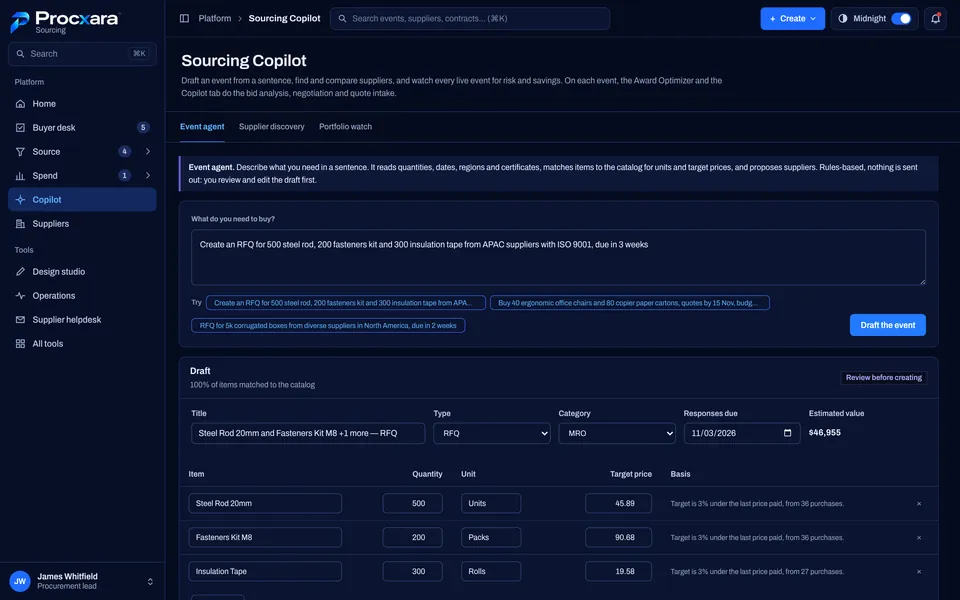The height and width of the screenshot is (600, 960).
Task: Click the Spend bar chart icon
Action: tap(20, 176)
